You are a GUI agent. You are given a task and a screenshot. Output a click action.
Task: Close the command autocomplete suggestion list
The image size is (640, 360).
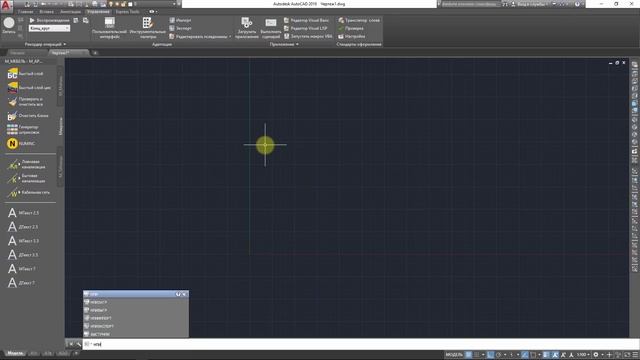184,294
